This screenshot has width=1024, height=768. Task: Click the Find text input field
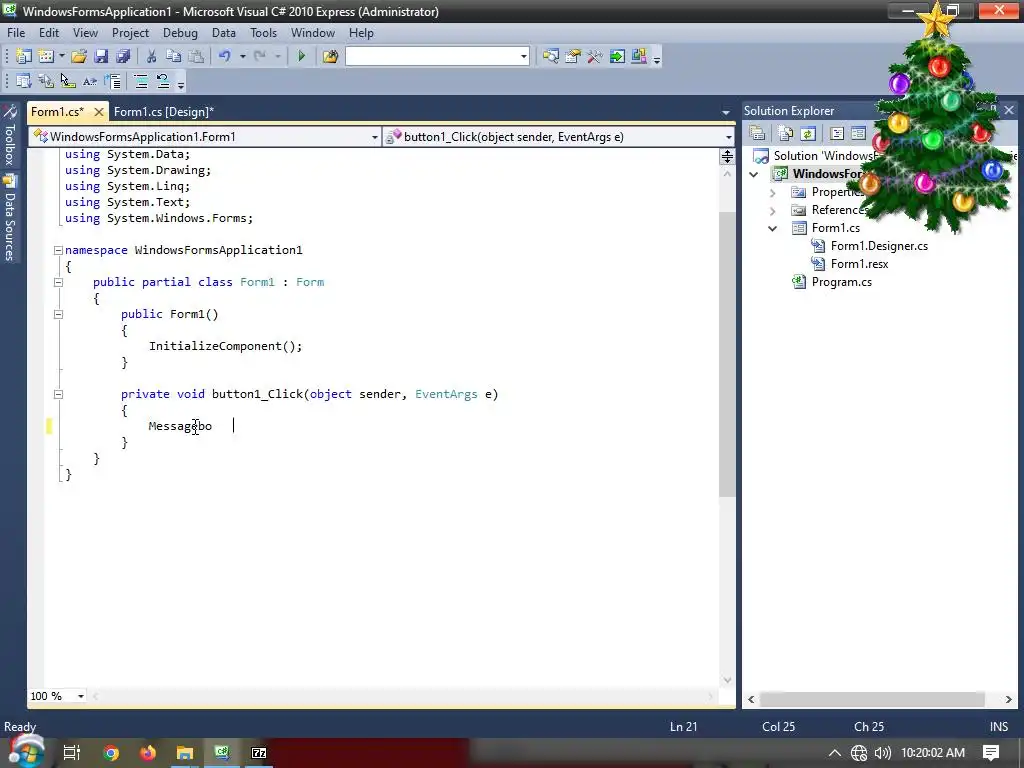432,57
